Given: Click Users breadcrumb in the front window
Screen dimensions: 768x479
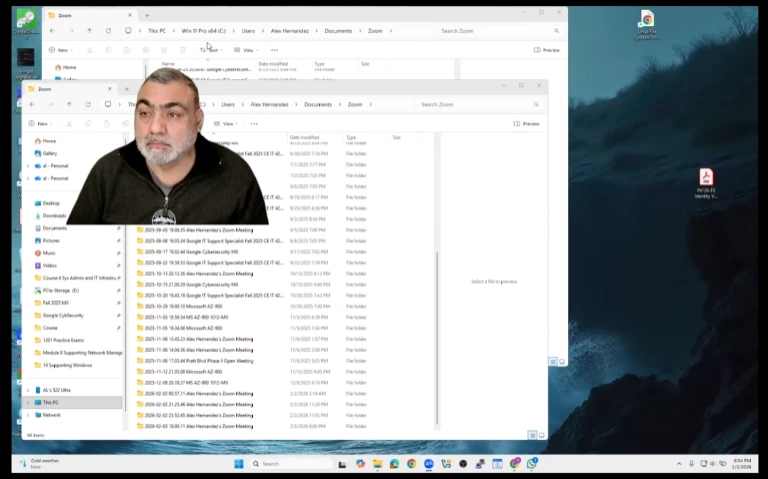Looking at the screenshot, I should tap(228, 104).
